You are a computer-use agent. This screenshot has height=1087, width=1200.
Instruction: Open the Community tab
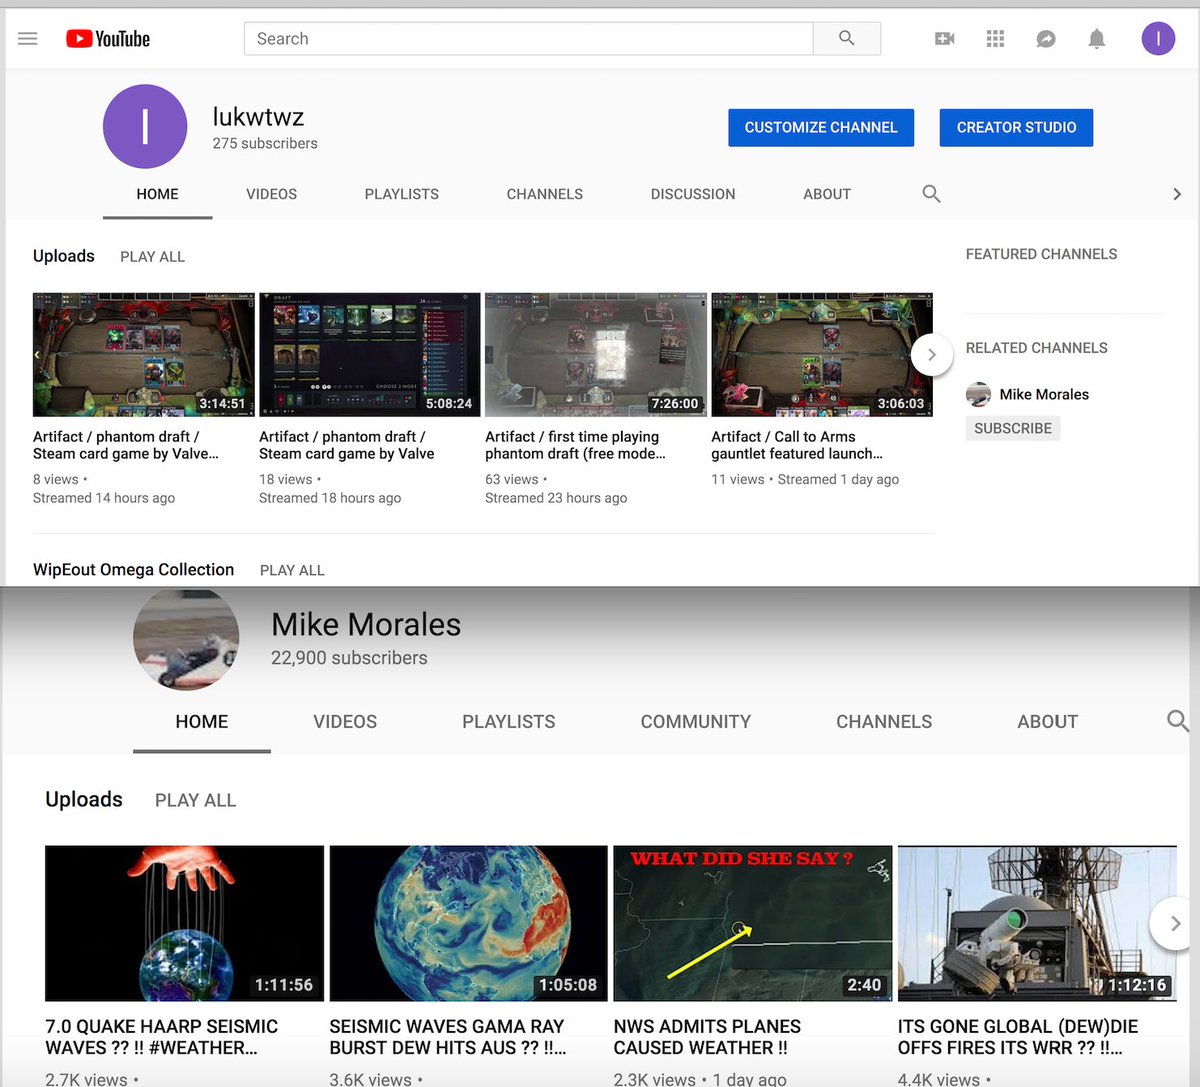pos(696,722)
